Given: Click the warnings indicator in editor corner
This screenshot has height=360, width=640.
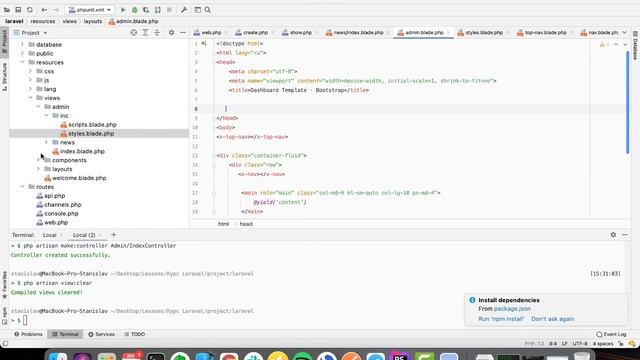Looking at the screenshot, I should click(604, 44).
